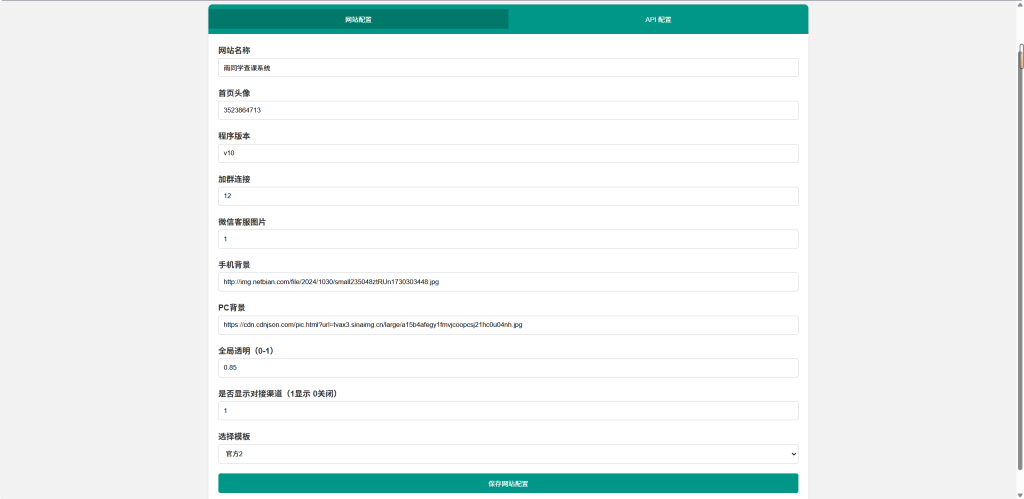Place cursor in PC背景 URL field
Viewport: 1024px width, 499px height.
click(x=508, y=325)
